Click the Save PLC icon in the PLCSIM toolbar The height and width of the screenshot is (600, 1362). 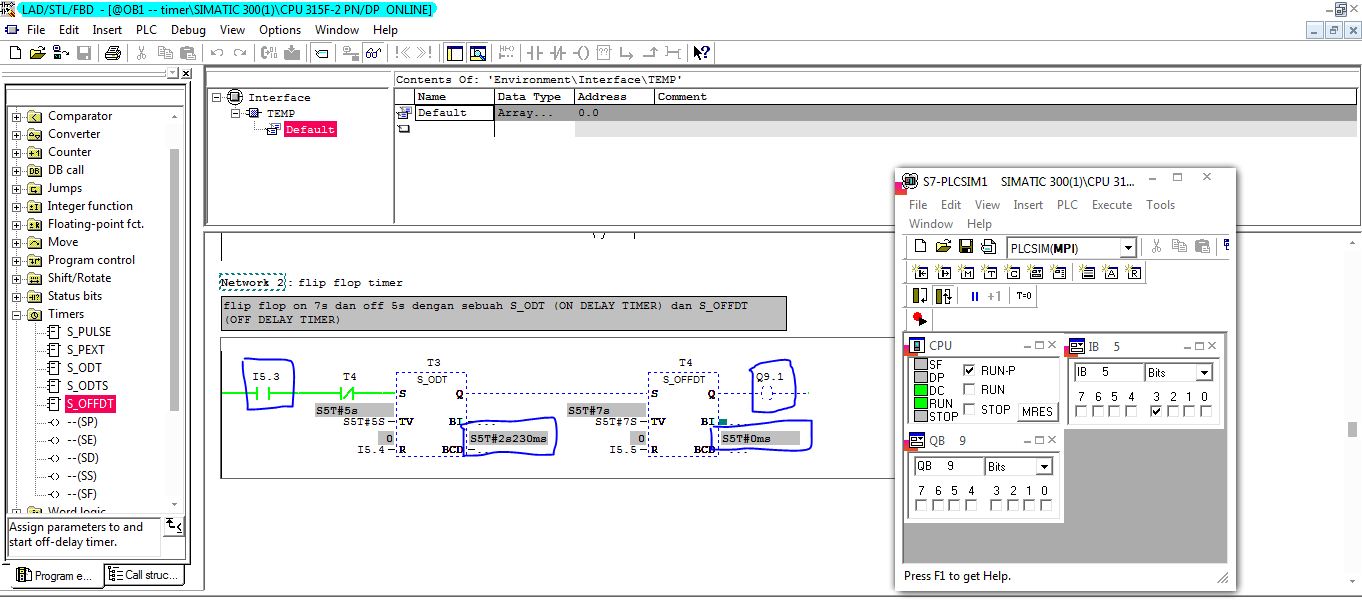966,247
